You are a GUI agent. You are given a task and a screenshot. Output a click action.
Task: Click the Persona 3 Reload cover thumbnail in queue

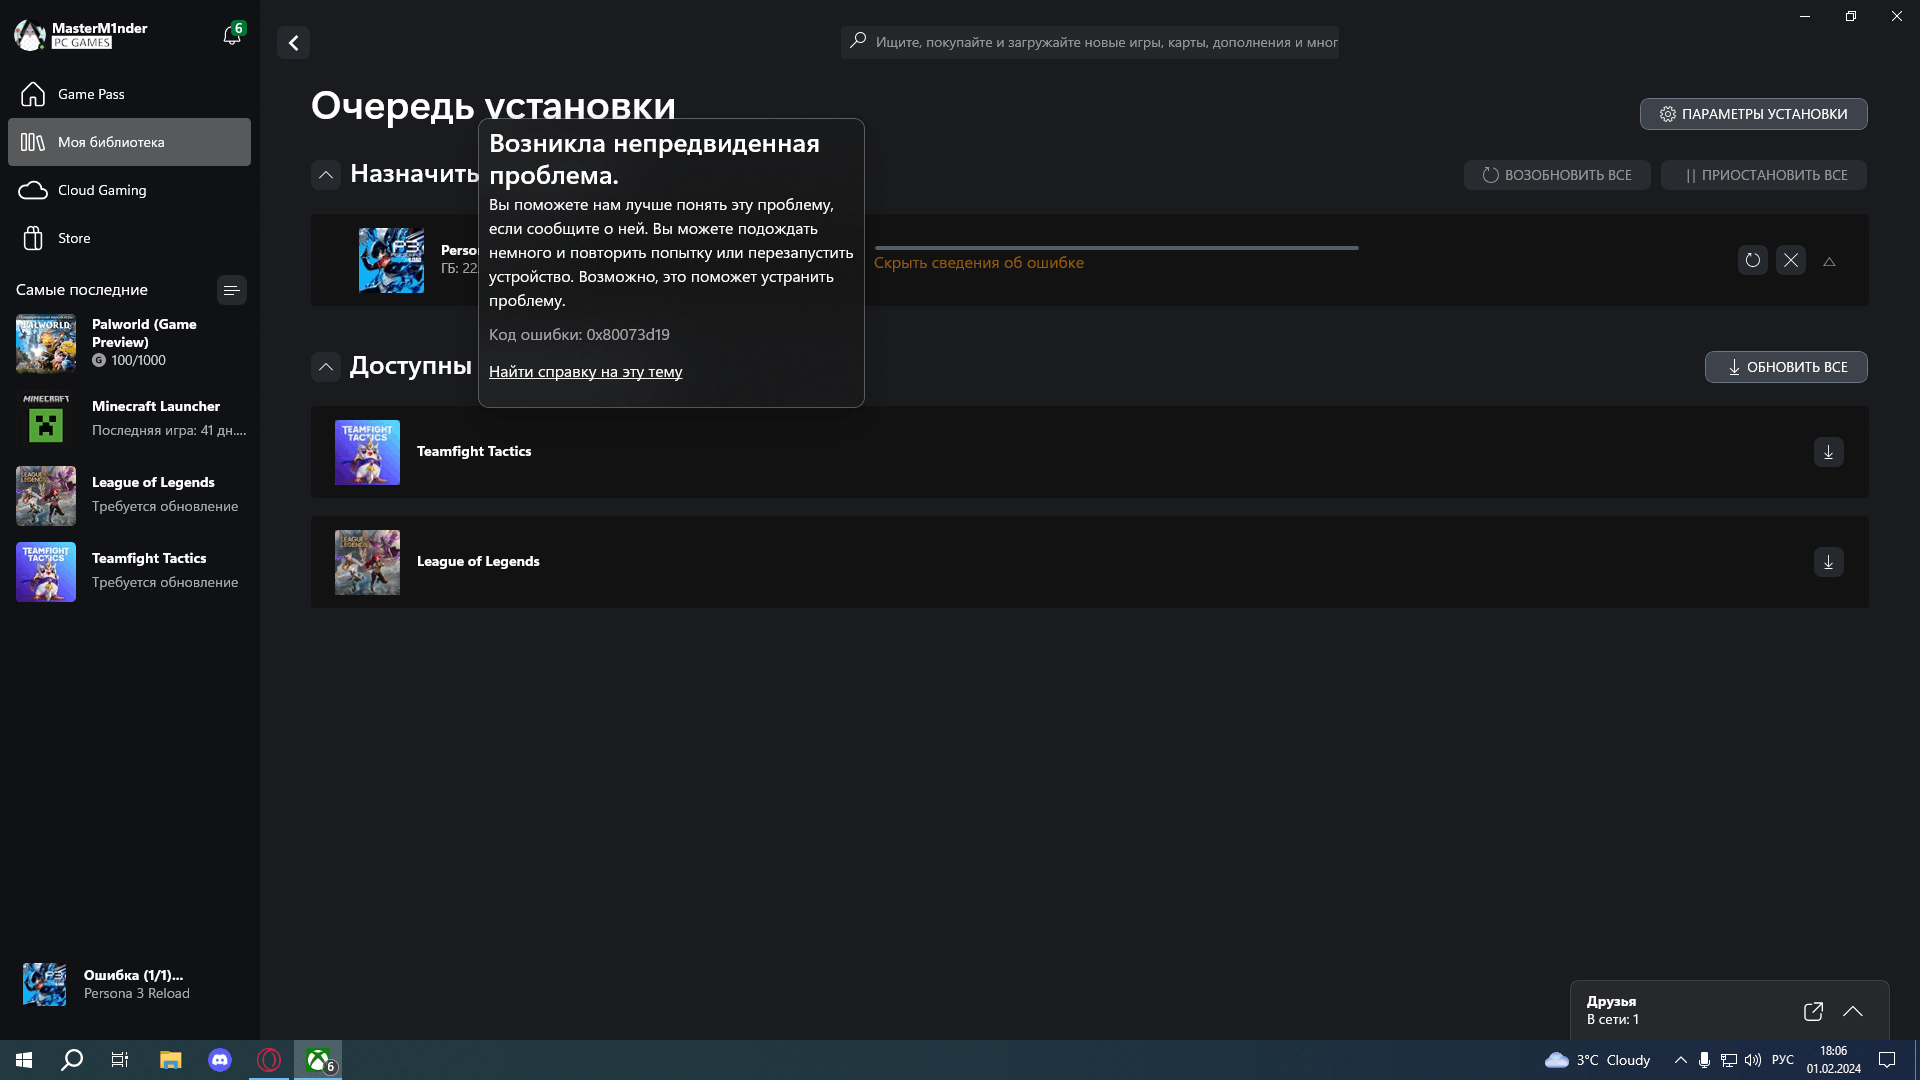(x=391, y=260)
